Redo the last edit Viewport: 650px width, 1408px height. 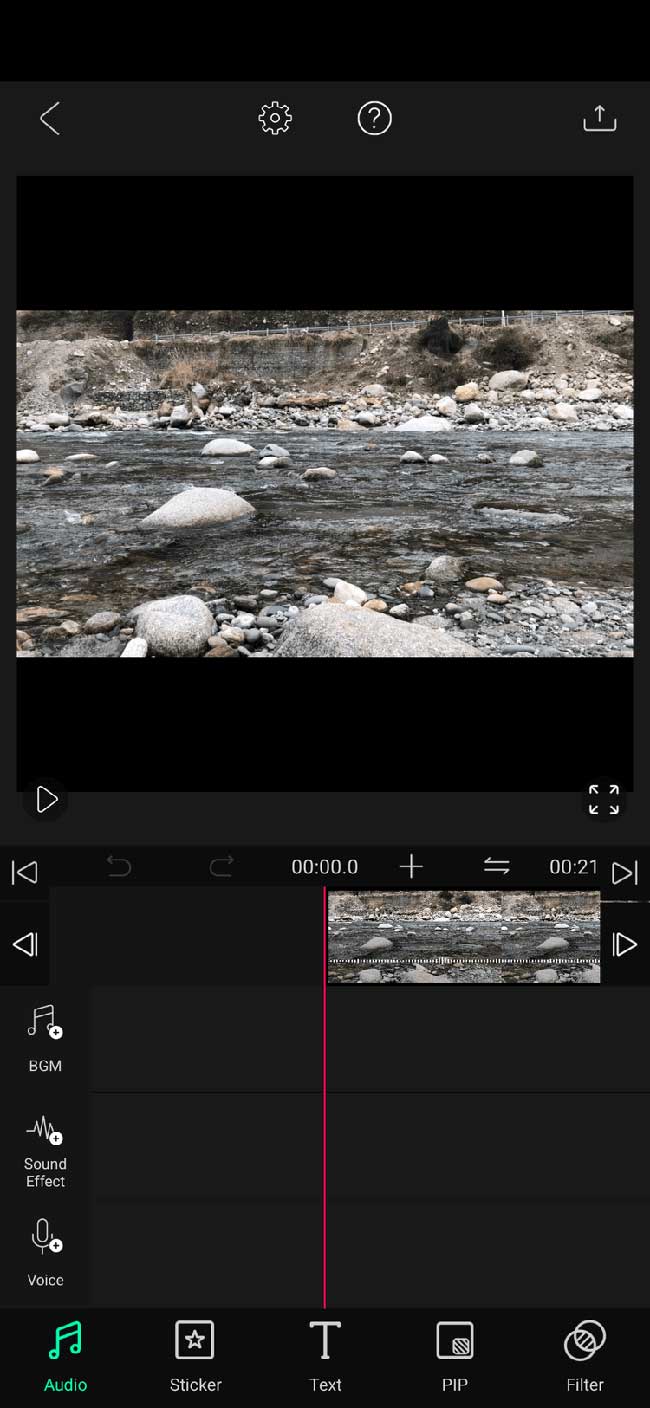221,866
